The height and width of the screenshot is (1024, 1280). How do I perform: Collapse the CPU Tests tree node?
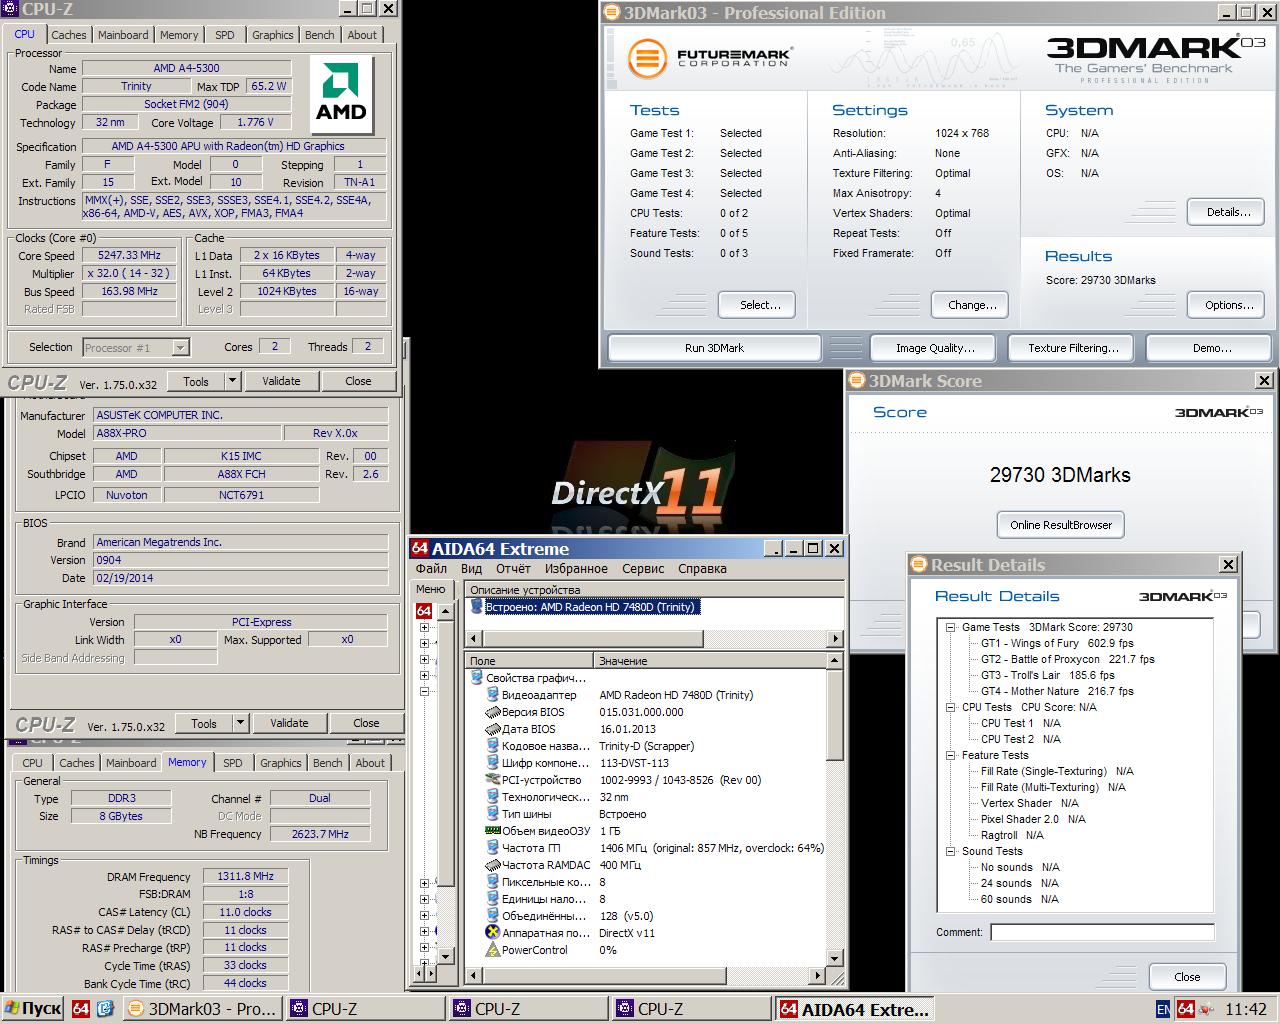tap(951, 707)
